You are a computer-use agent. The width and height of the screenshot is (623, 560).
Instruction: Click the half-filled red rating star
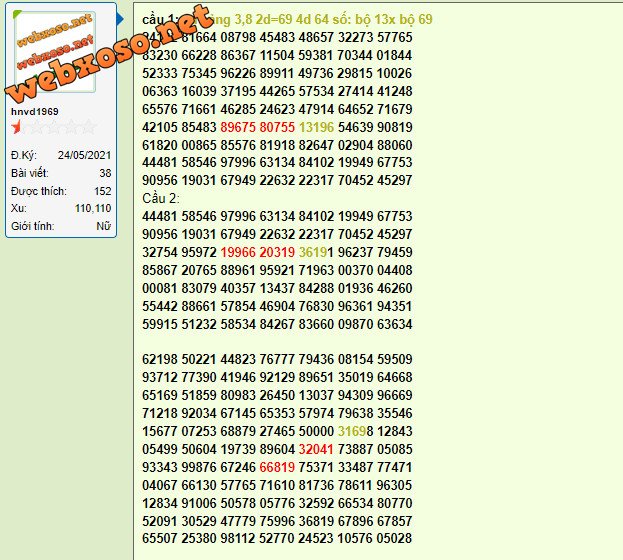pyautogui.click(x=17, y=128)
